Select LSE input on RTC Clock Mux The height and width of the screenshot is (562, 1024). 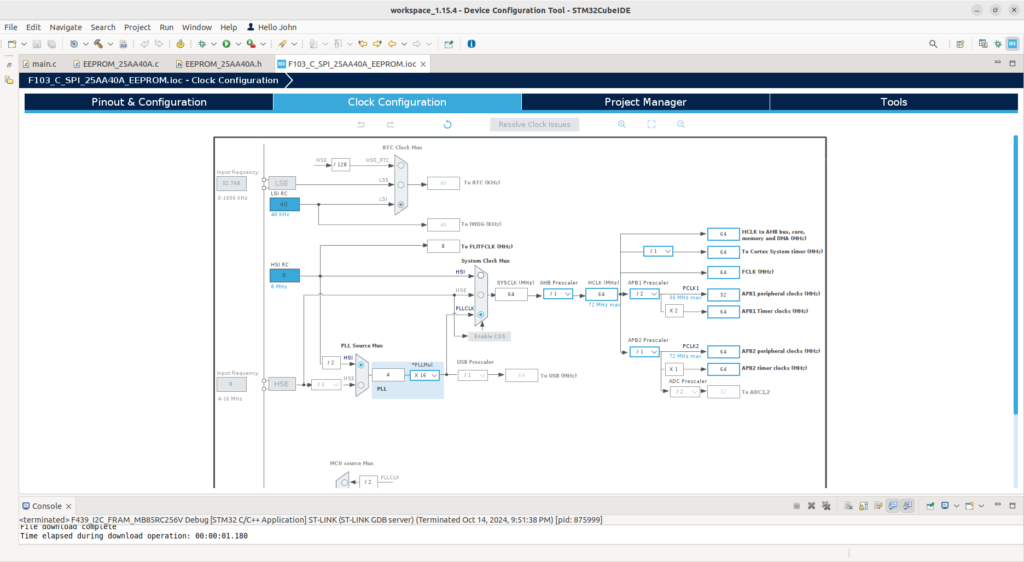(x=401, y=185)
